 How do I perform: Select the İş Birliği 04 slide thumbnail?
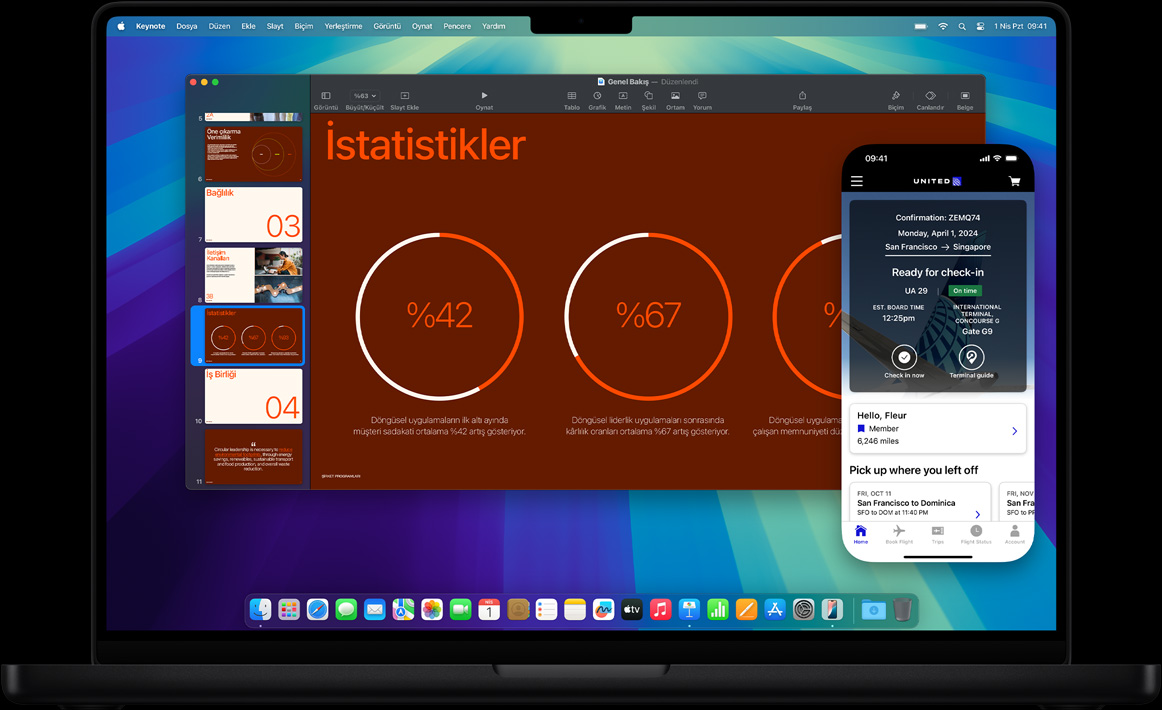253,396
